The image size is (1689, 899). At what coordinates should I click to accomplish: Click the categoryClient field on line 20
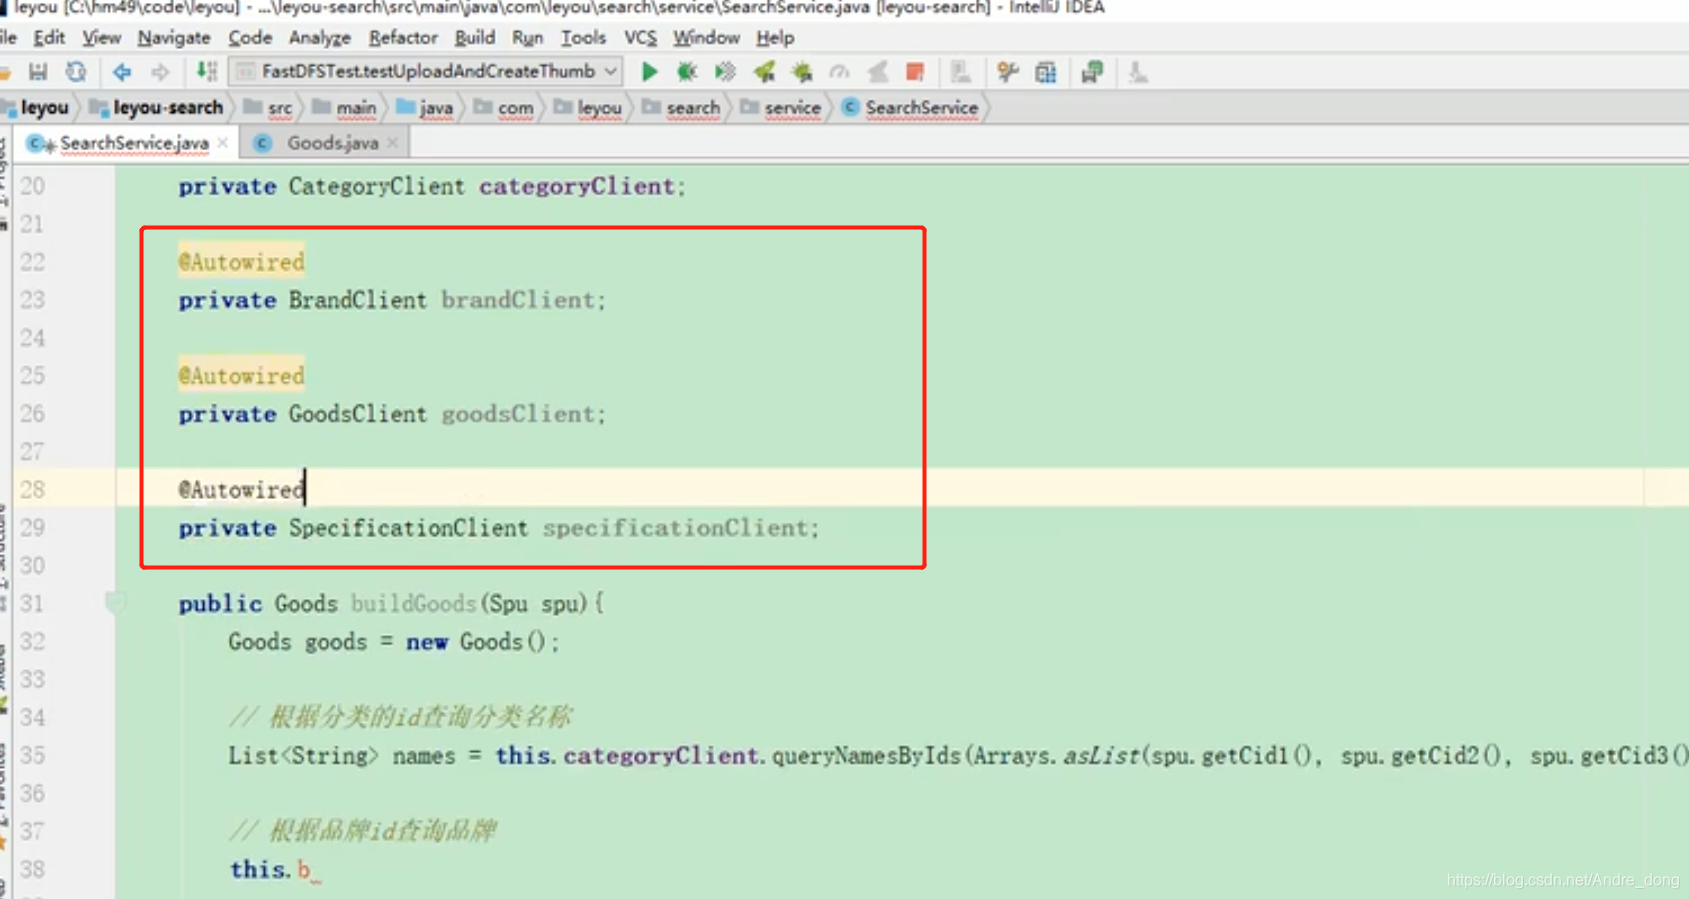click(x=577, y=187)
